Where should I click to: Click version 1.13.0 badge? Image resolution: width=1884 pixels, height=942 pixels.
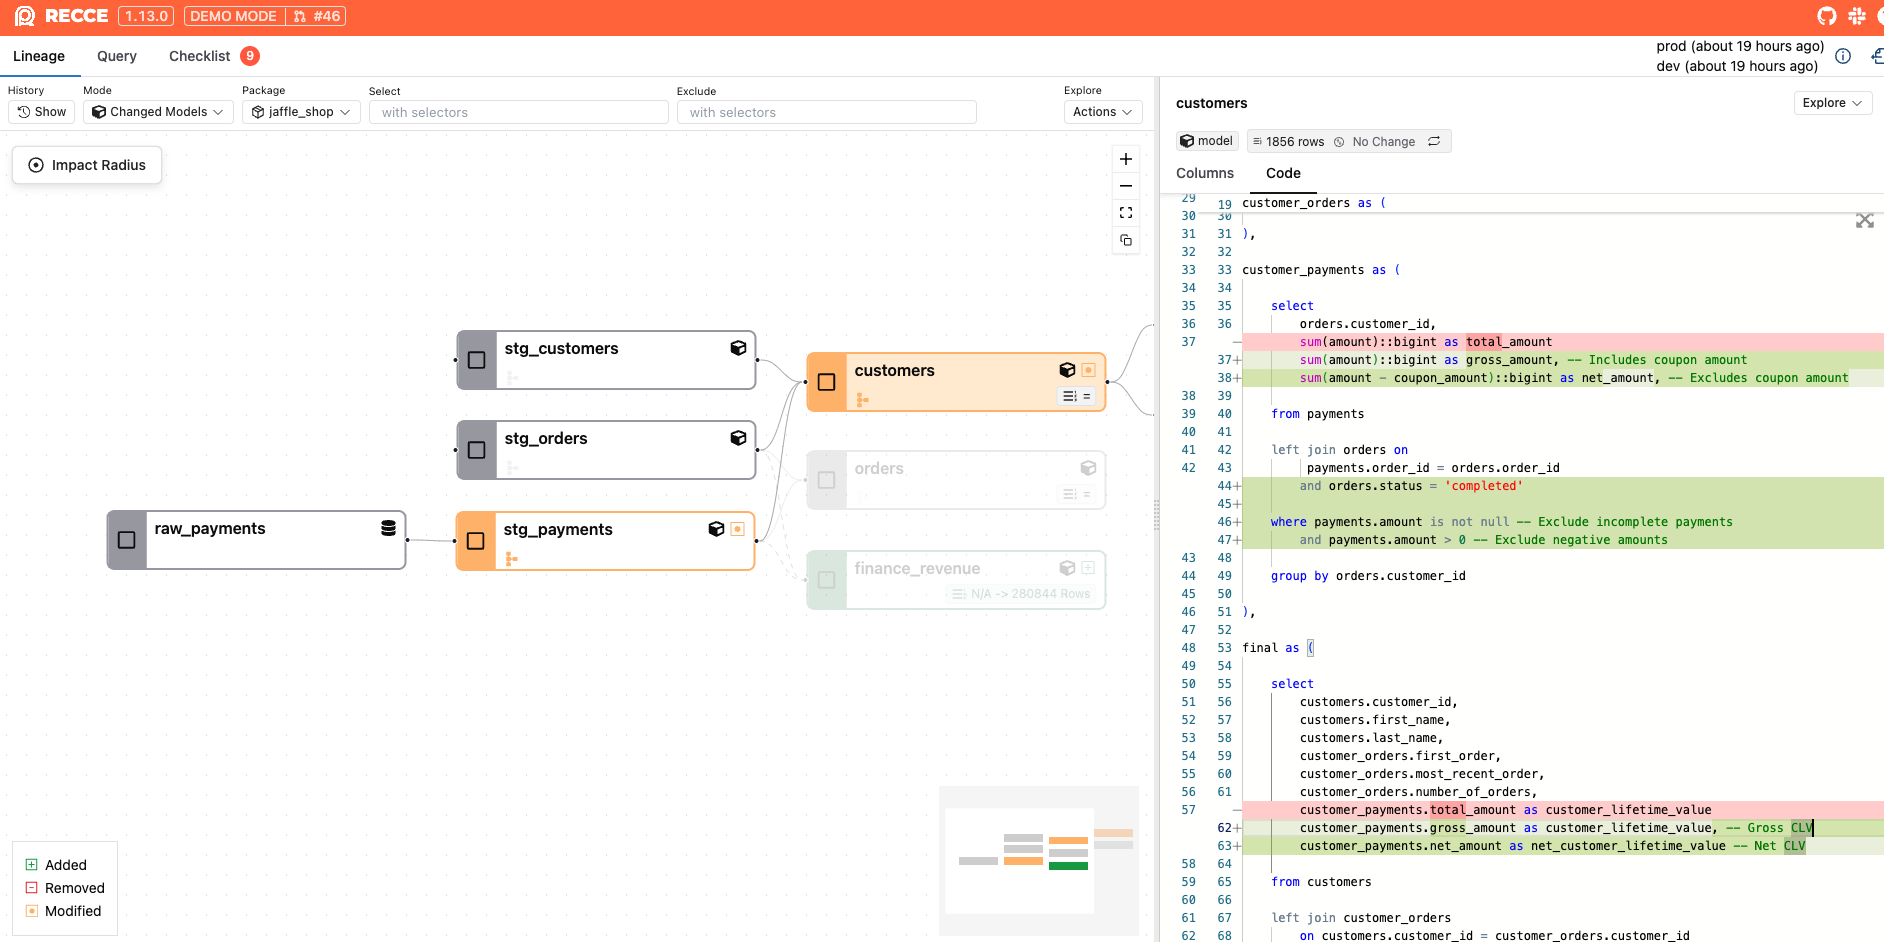[146, 16]
